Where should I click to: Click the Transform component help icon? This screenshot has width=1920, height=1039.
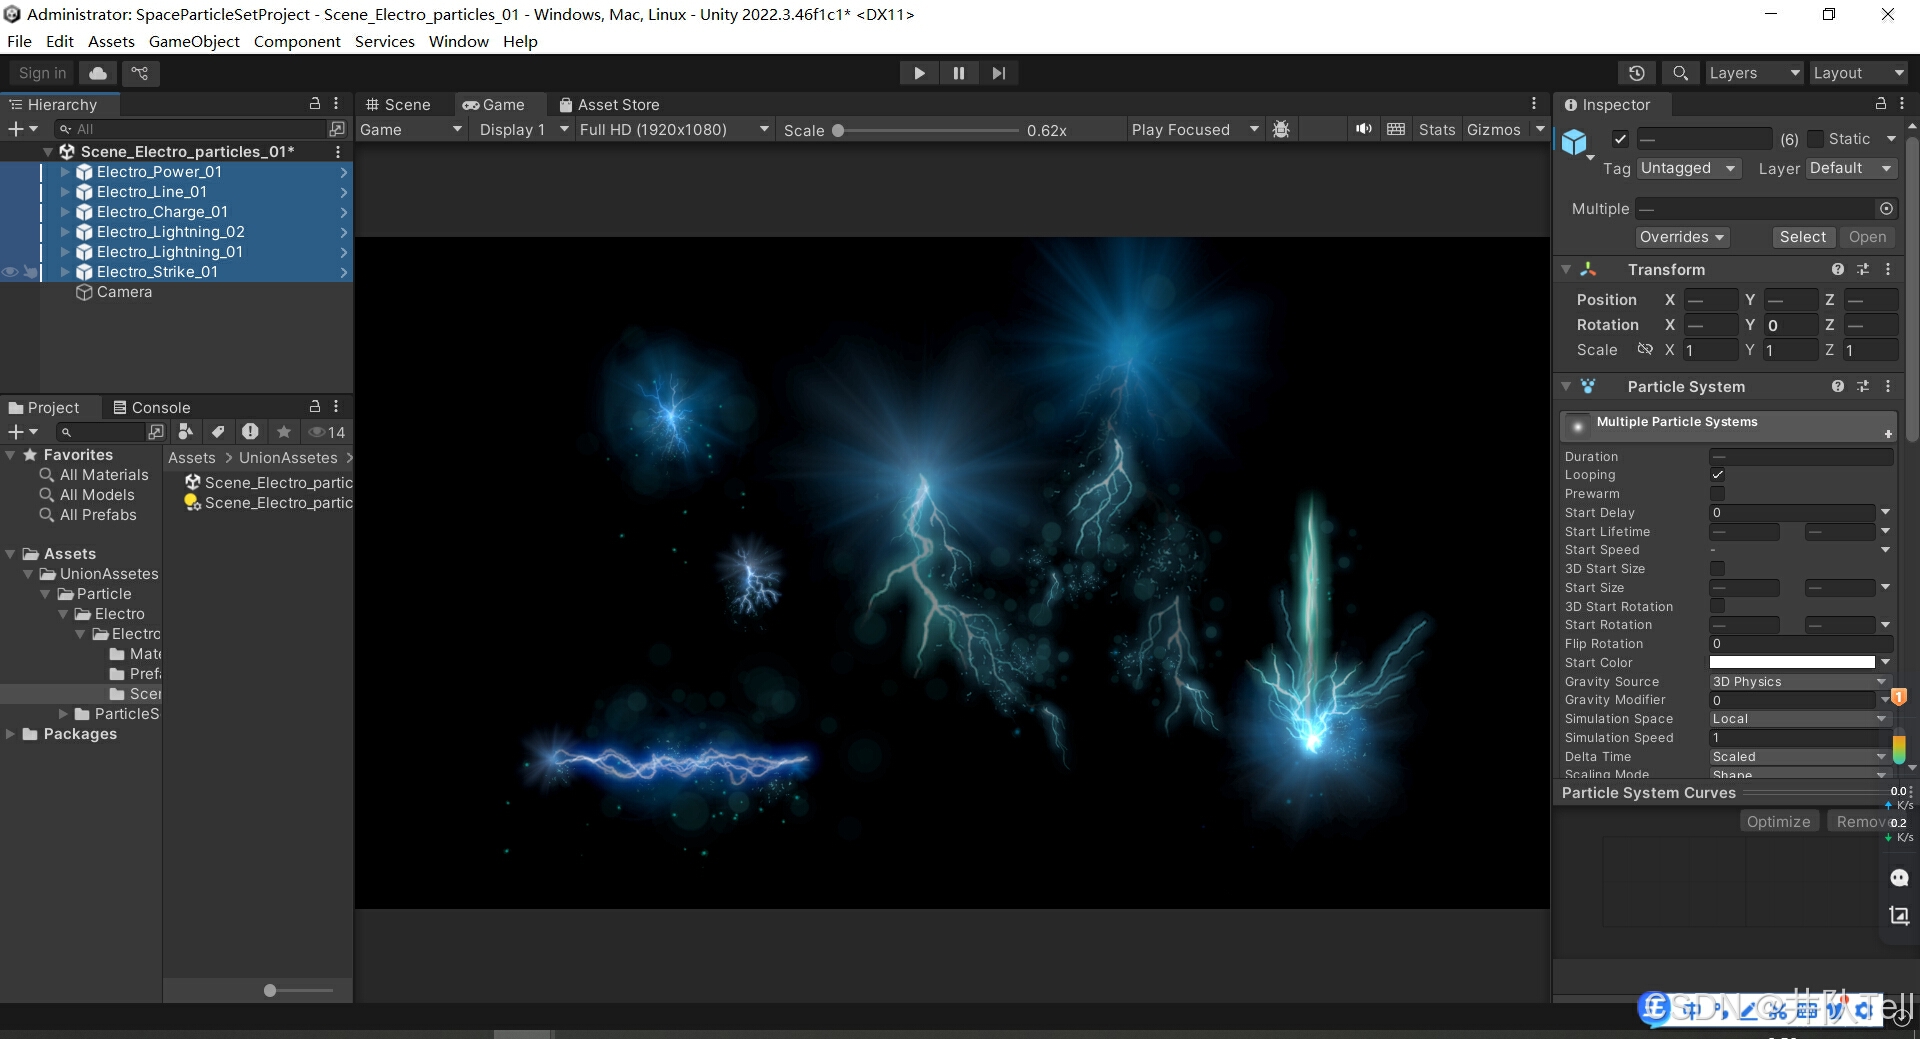tap(1837, 269)
